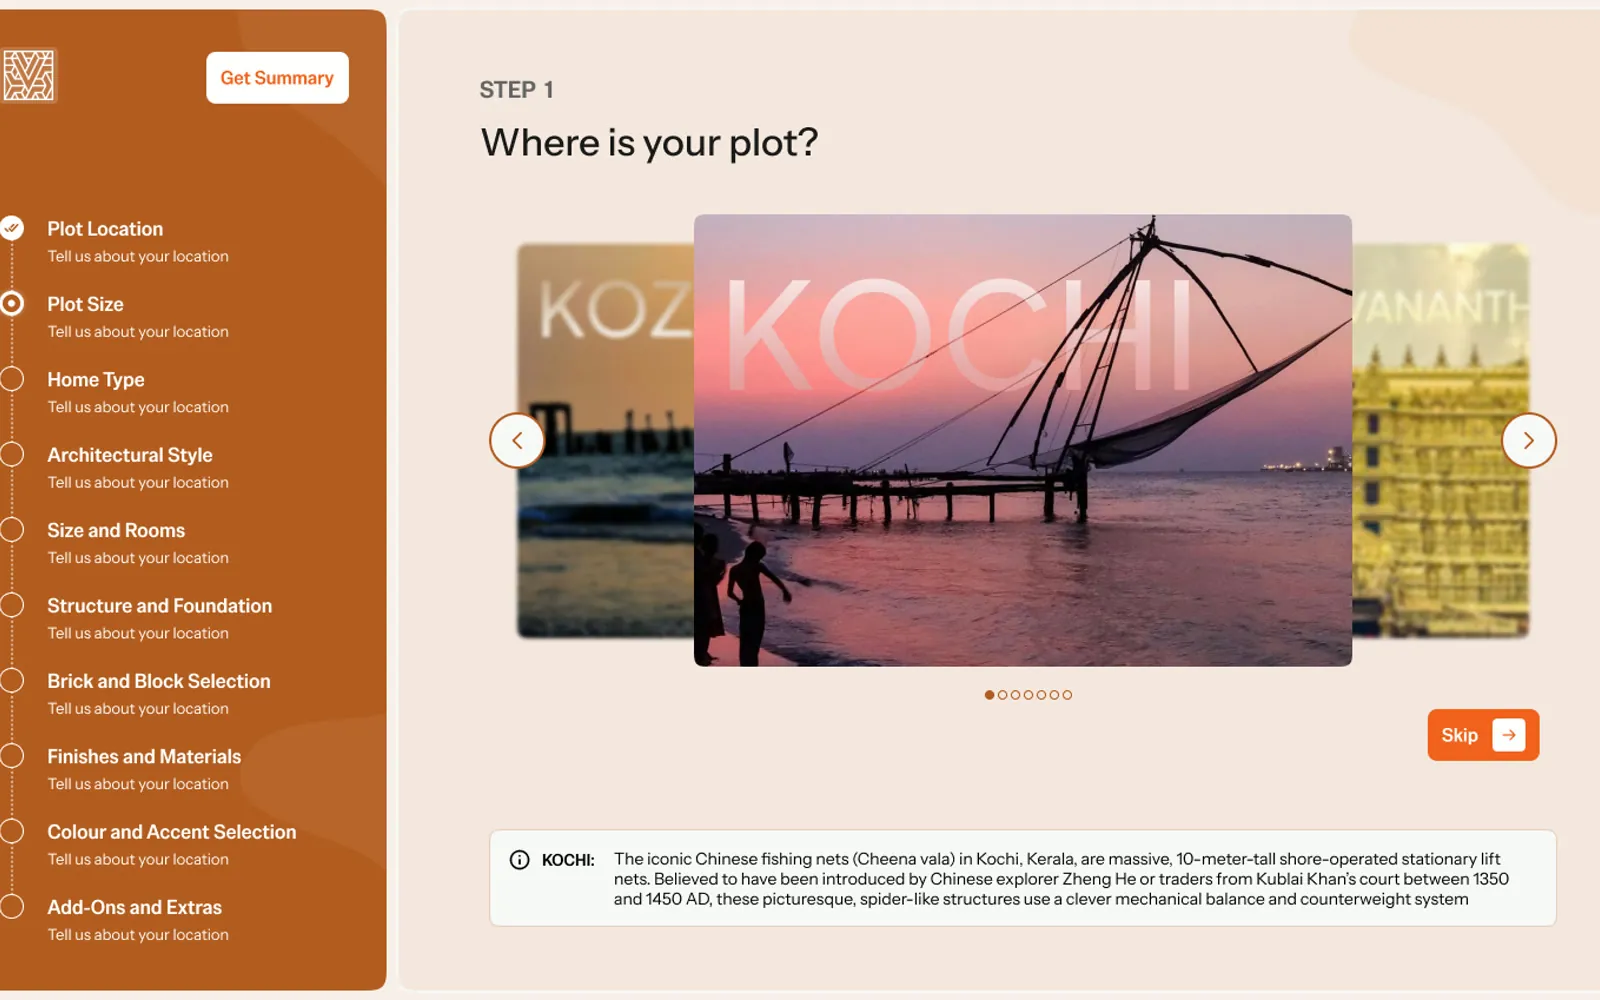
Task: Click the completed Plot Location step marker
Action: (x=12, y=228)
